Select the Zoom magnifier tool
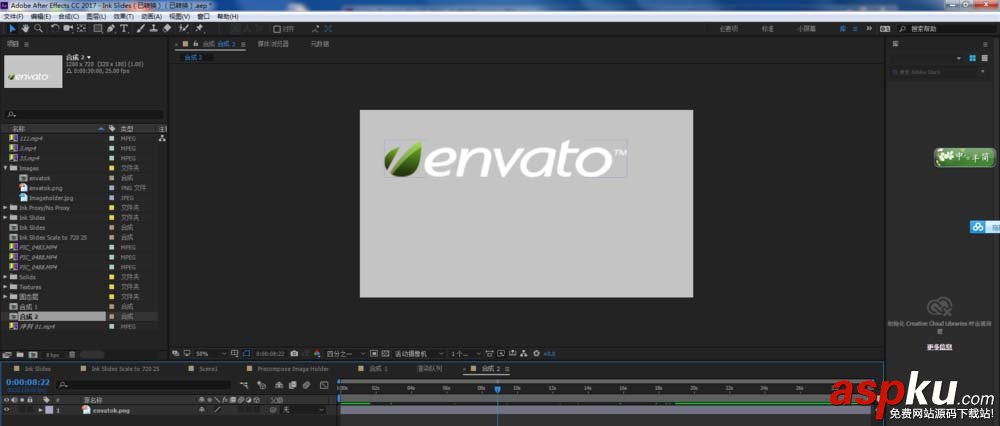The height and width of the screenshot is (426, 1000). tap(39, 29)
